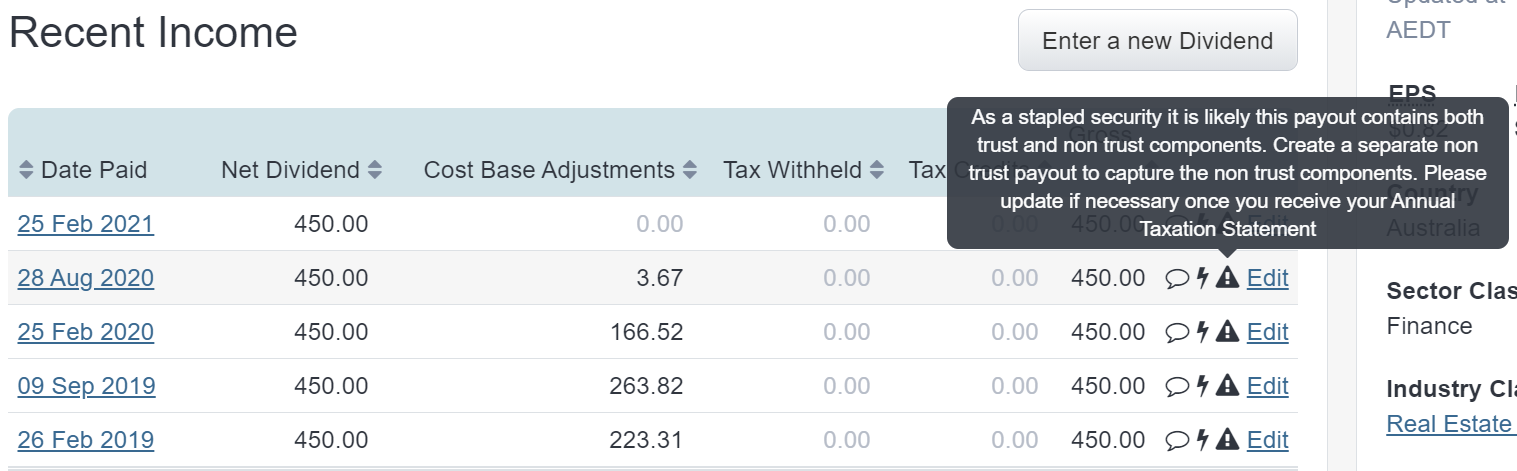The height and width of the screenshot is (471, 1517).
Task: Click the 166.52 cost base adjustment value
Action: point(647,332)
